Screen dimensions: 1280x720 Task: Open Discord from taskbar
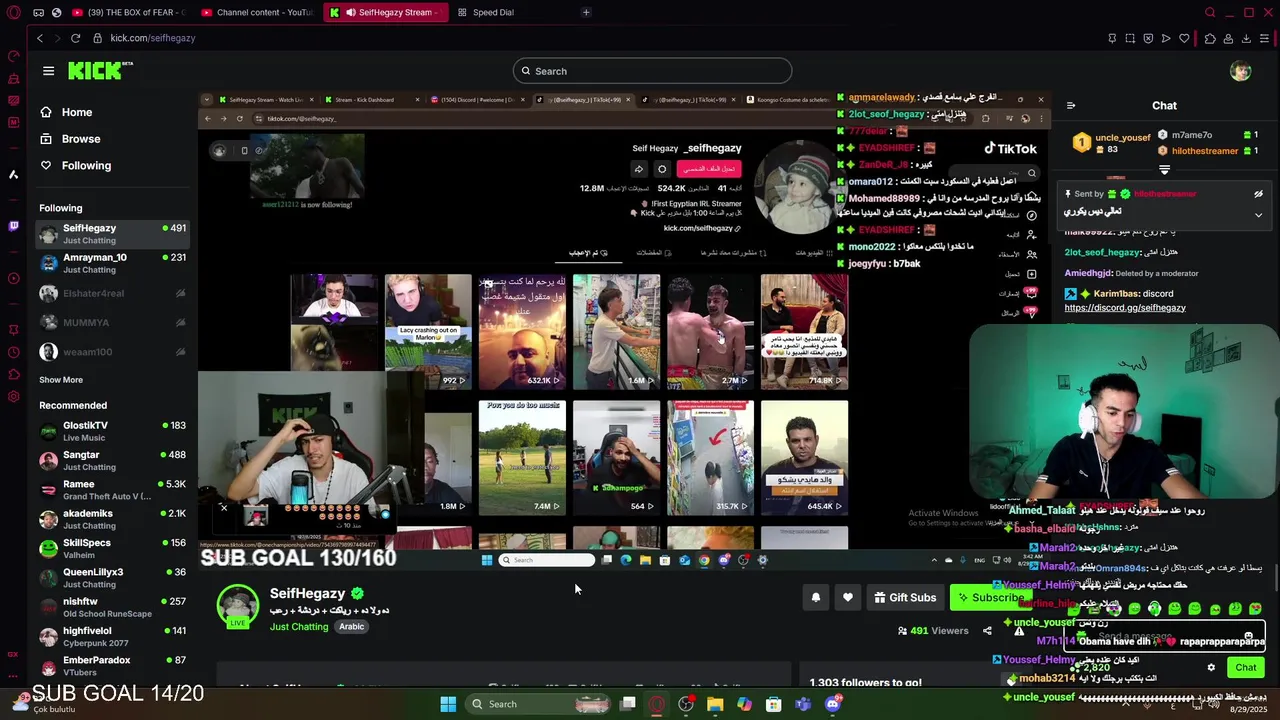(x=833, y=704)
